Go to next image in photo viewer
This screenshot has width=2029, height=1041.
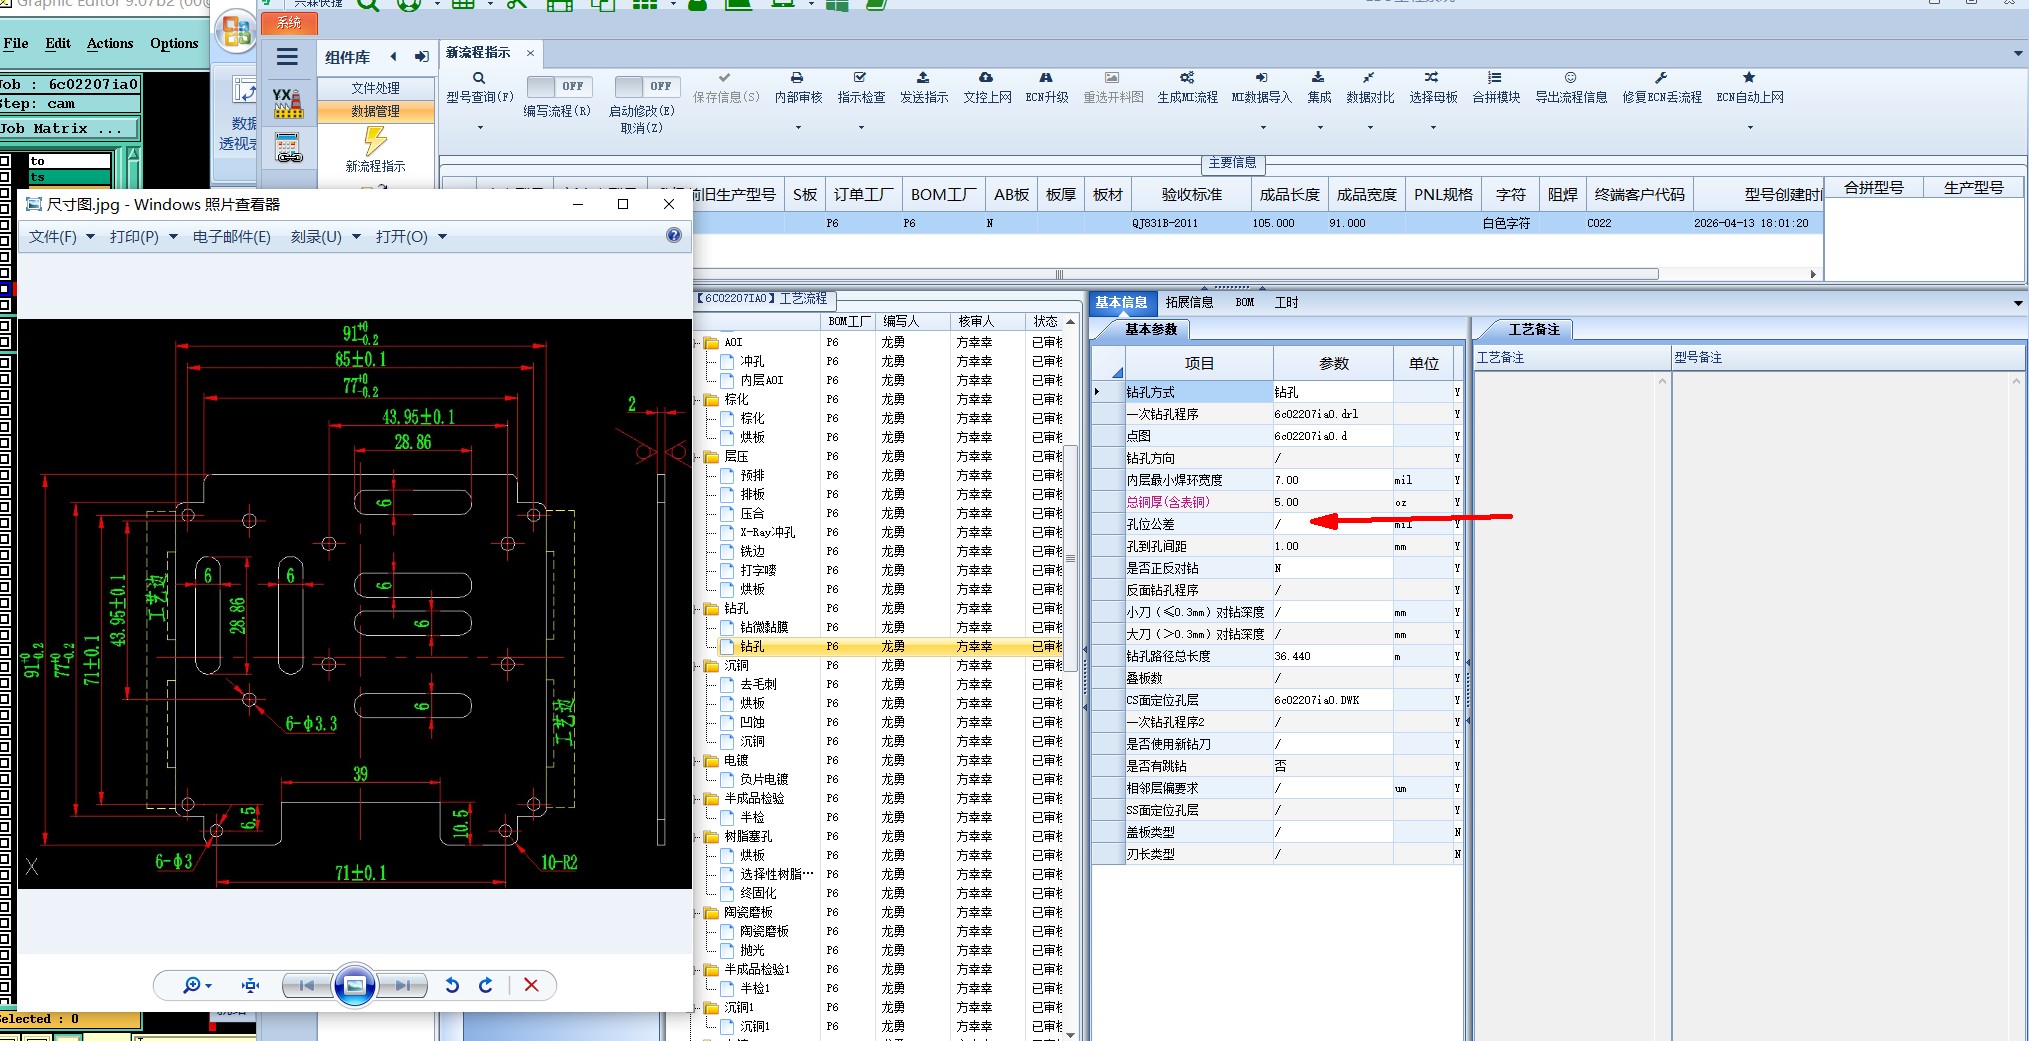[402, 986]
